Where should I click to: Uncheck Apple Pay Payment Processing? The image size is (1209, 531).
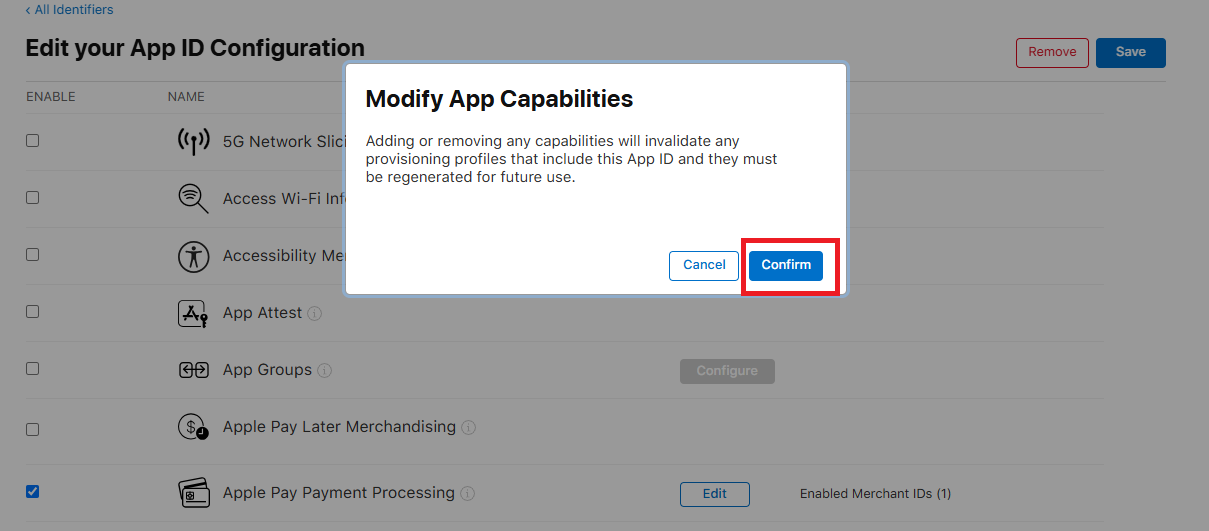33,491
